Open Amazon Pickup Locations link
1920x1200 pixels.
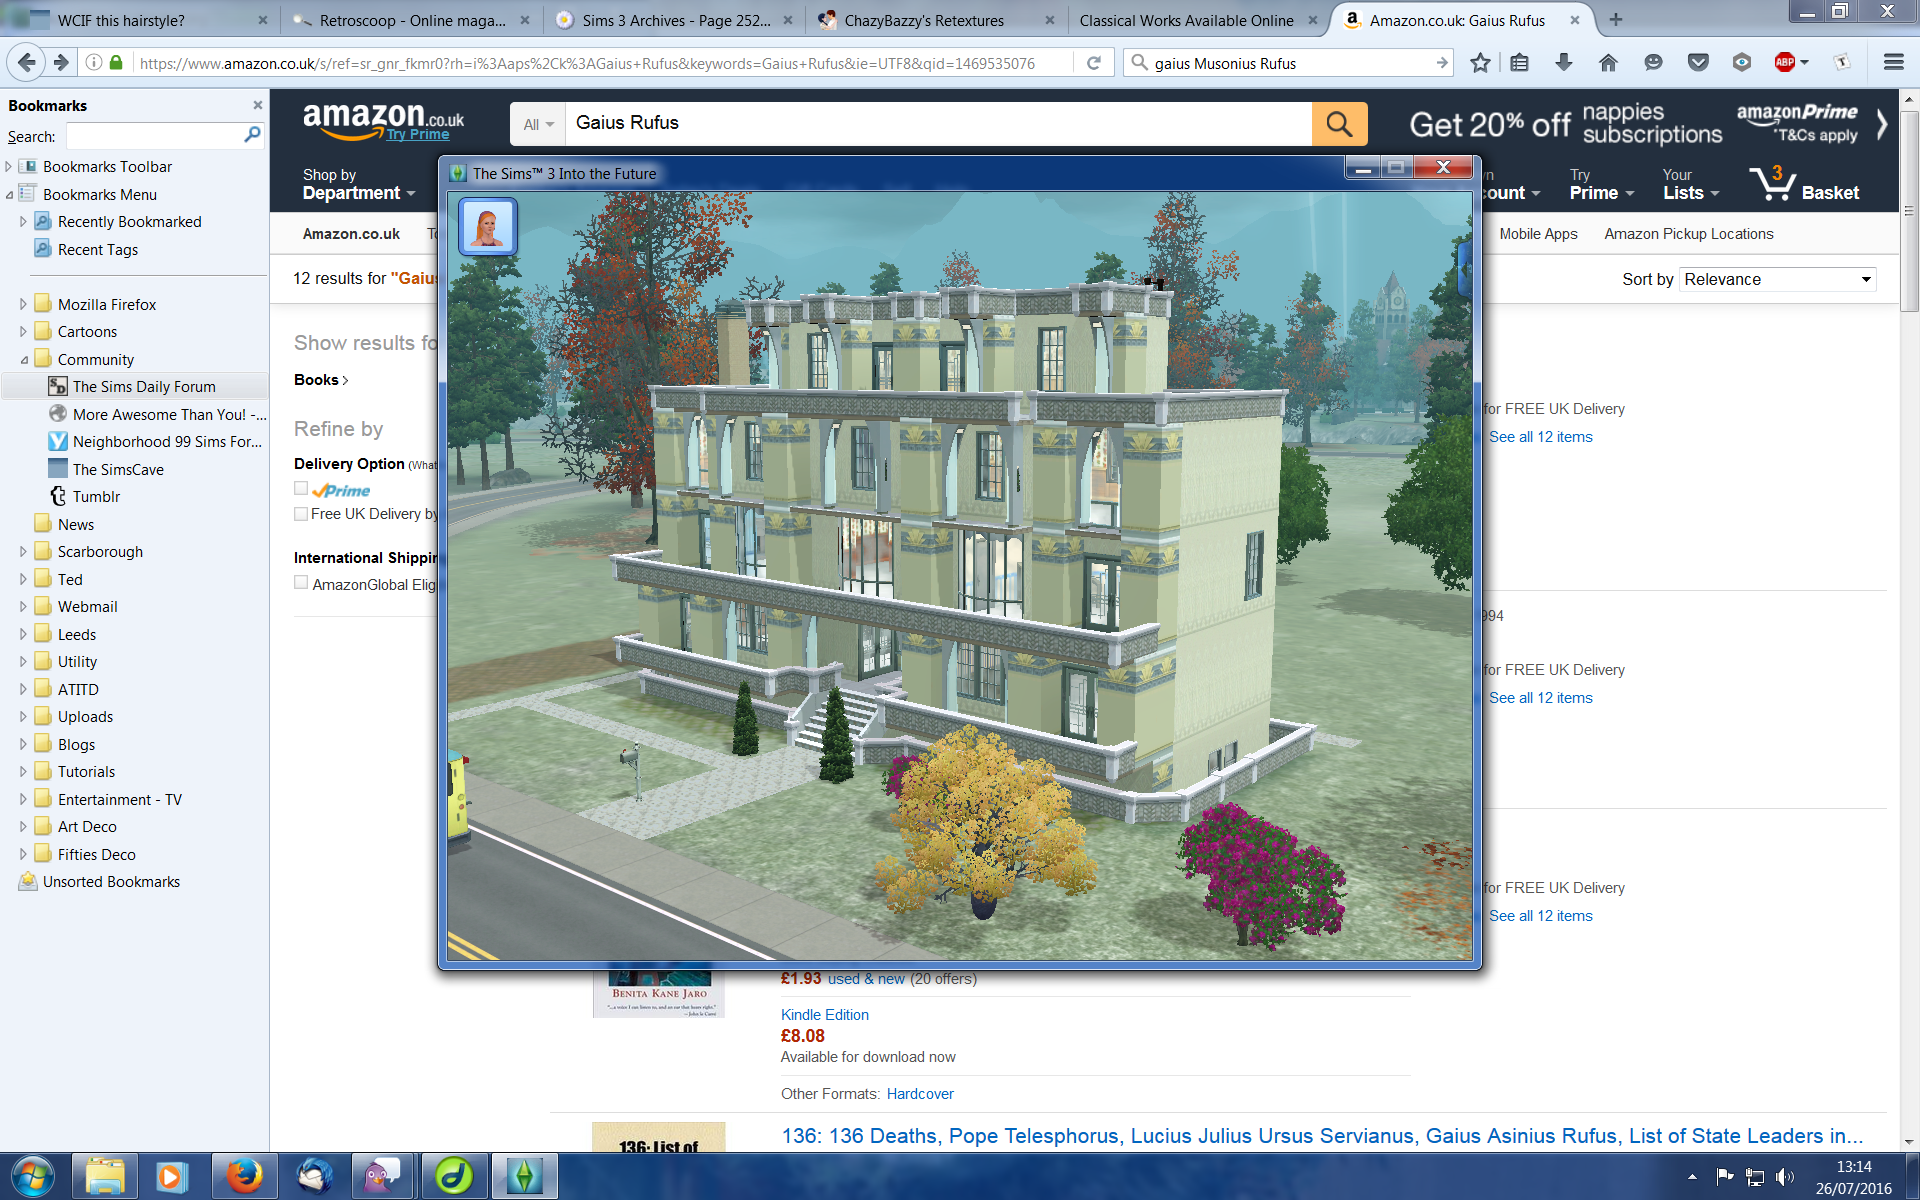[1689, 234]
